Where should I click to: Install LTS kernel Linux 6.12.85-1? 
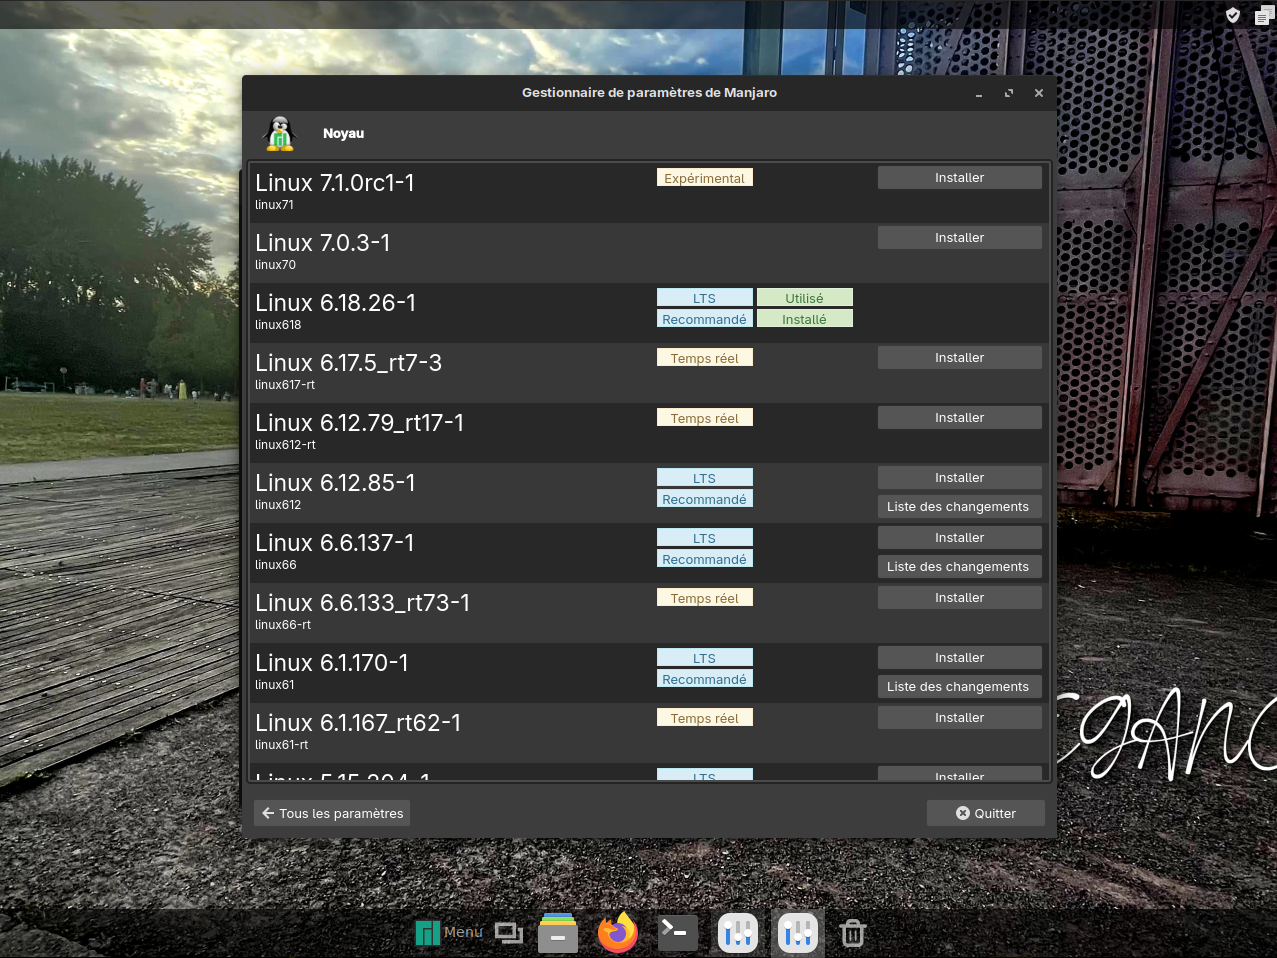[960, 478]
